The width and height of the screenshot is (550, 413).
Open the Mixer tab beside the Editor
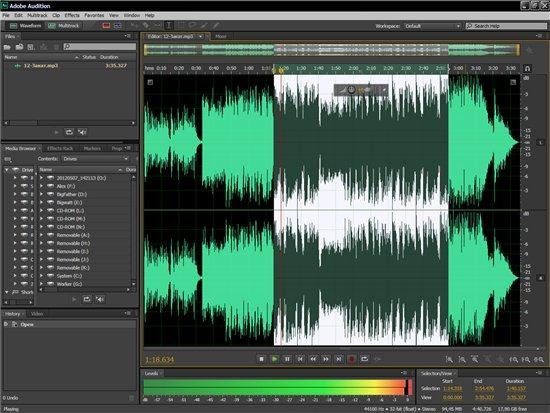[220, 36]
